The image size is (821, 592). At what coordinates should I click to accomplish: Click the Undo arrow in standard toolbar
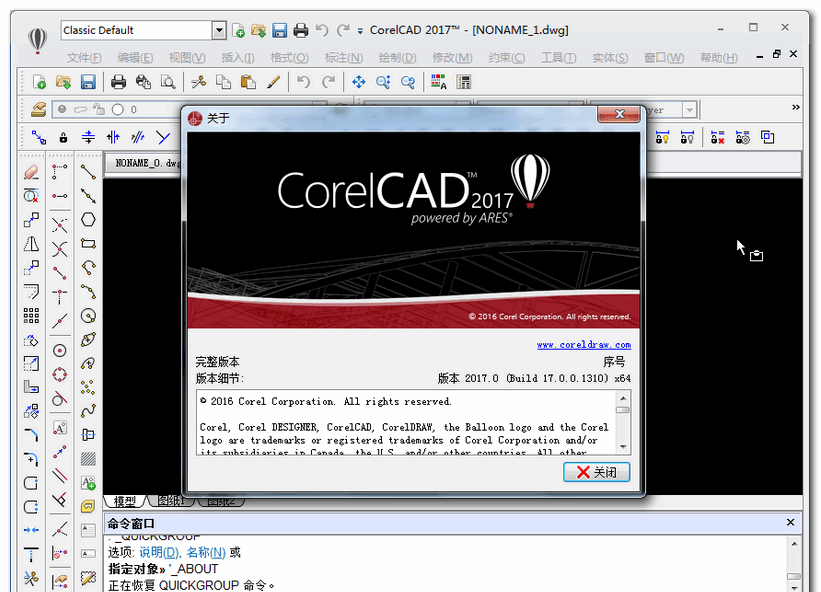coord(303,82)
